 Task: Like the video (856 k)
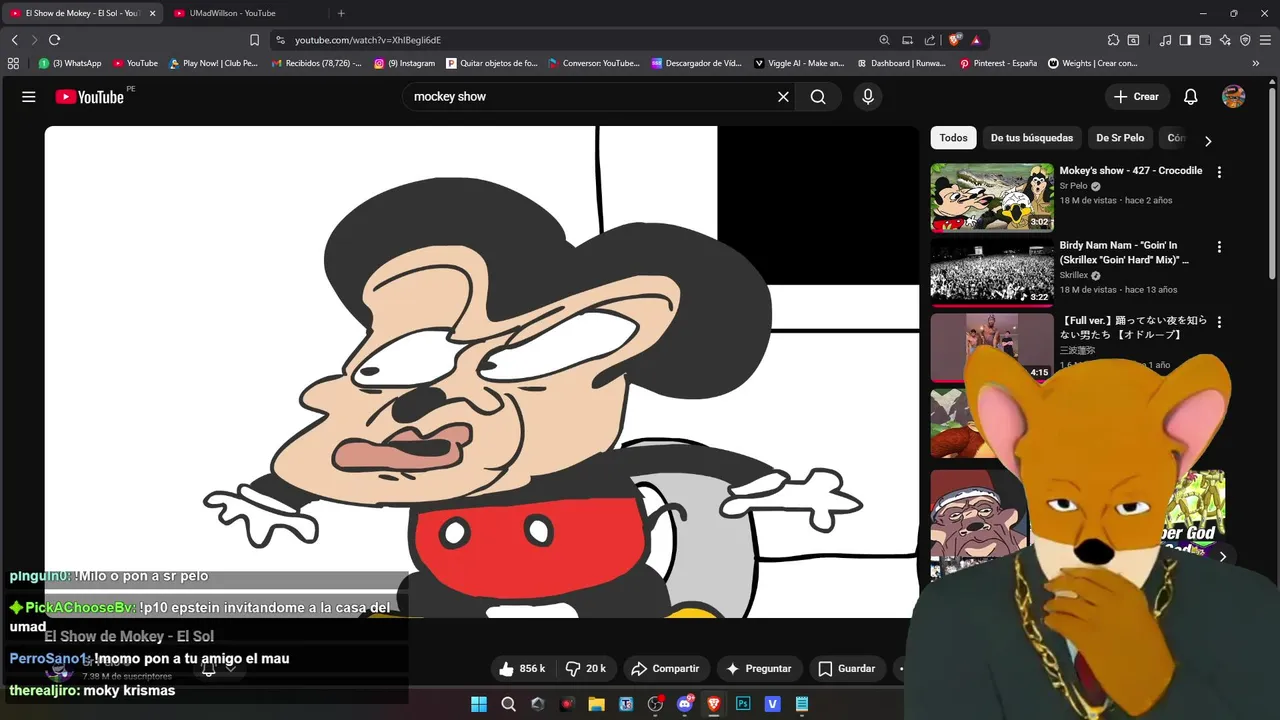(521, 668)
